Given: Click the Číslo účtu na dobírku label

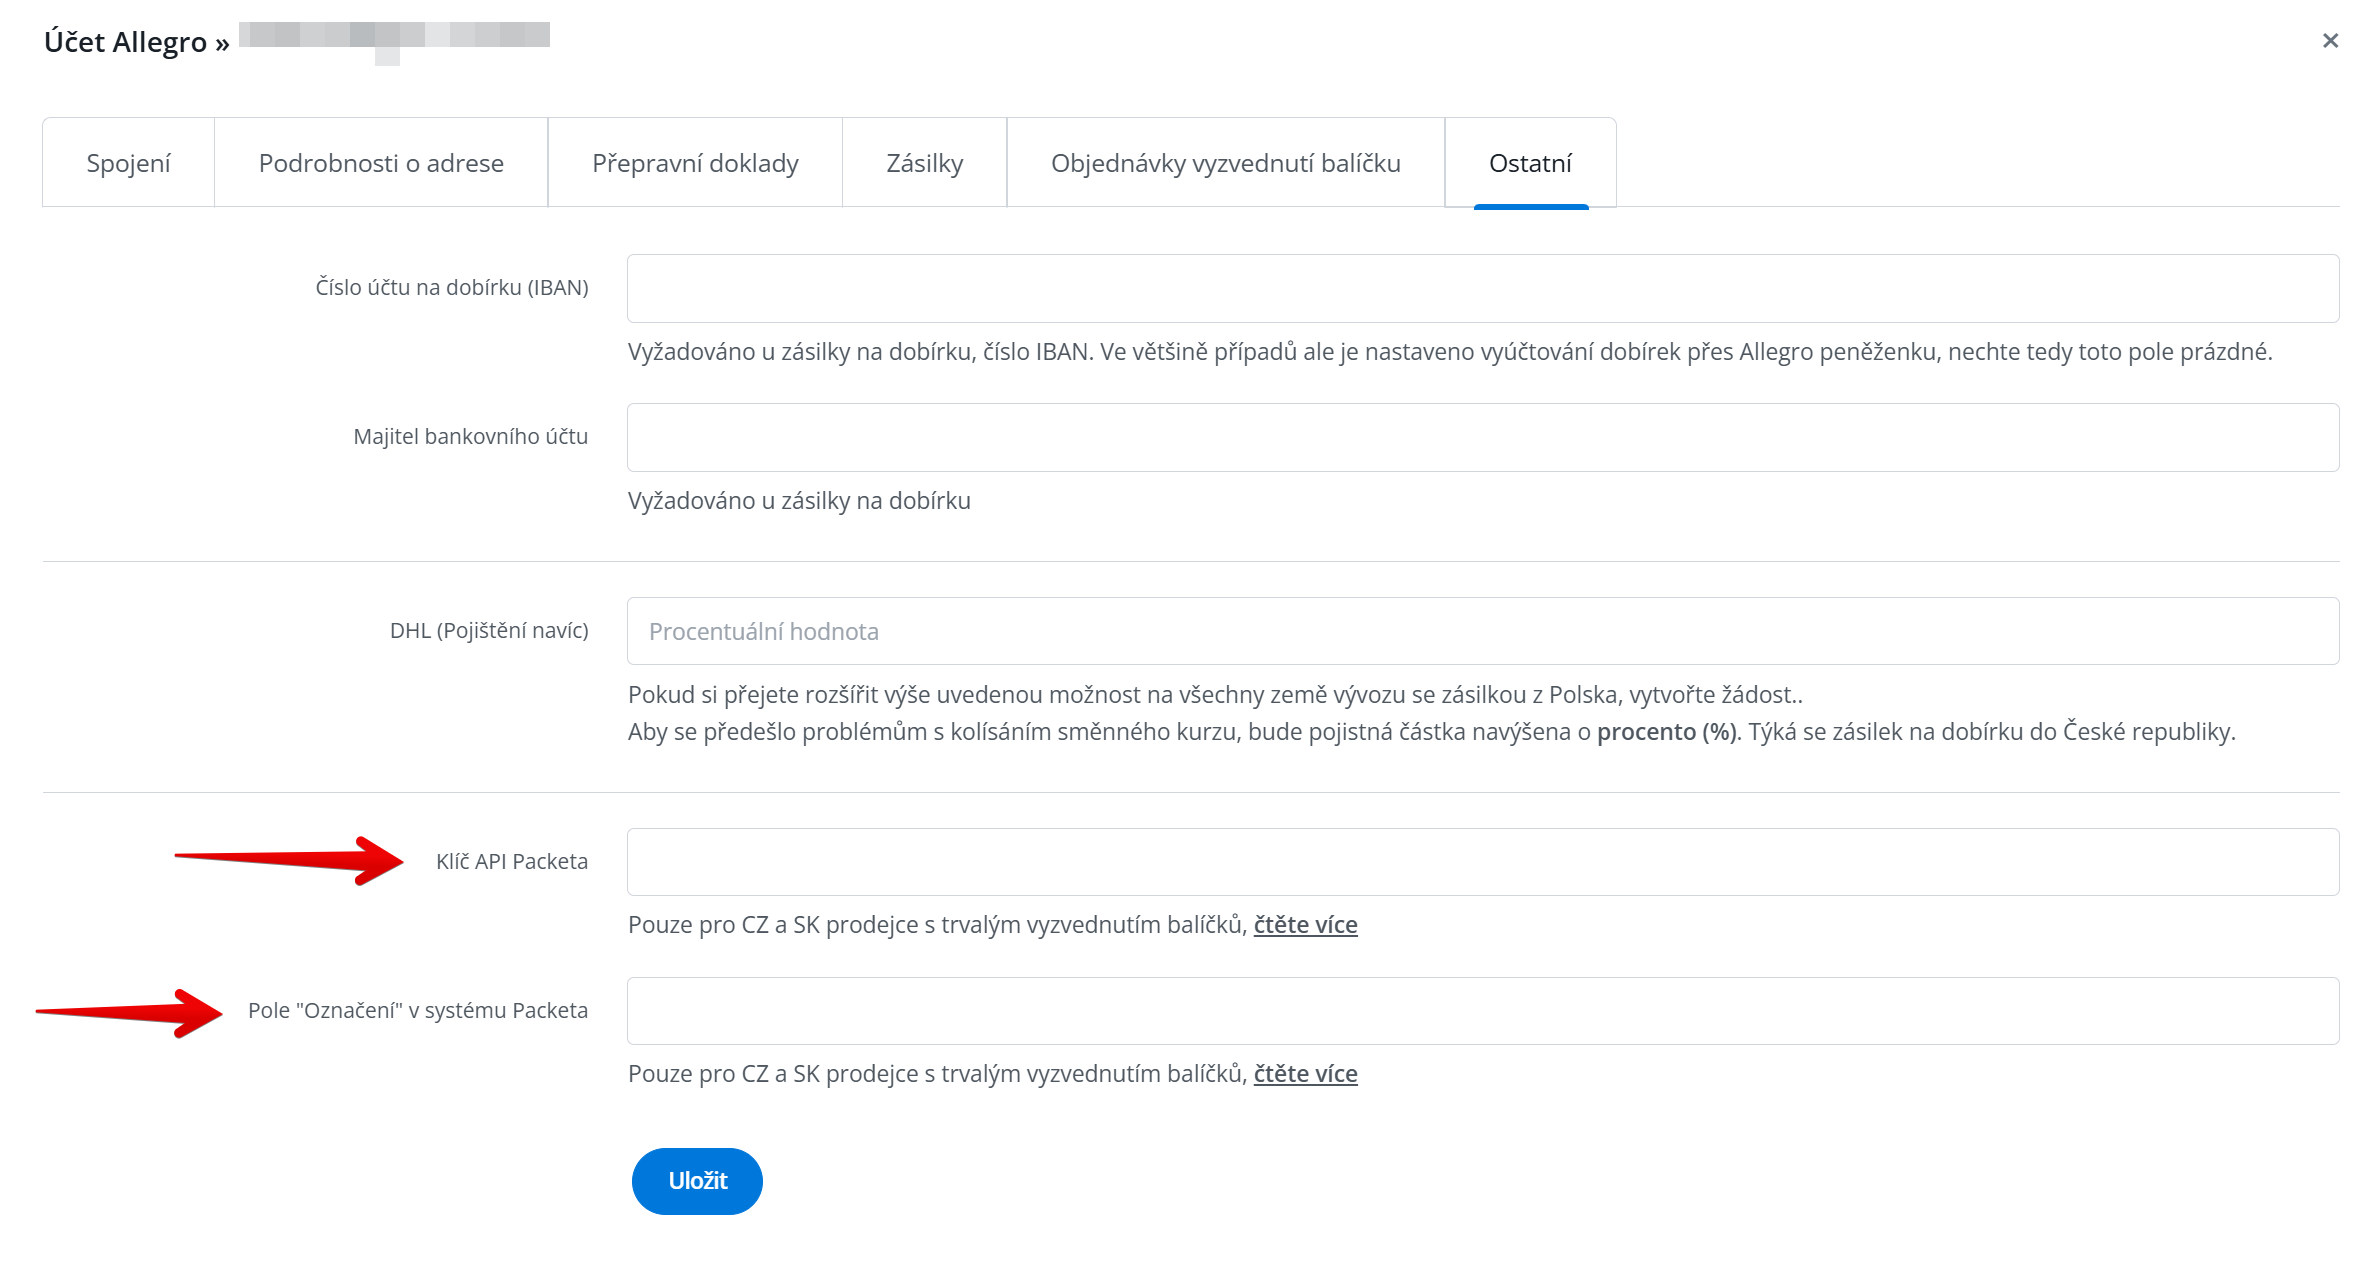Looking at the screenshot, I should coord(452,288).
